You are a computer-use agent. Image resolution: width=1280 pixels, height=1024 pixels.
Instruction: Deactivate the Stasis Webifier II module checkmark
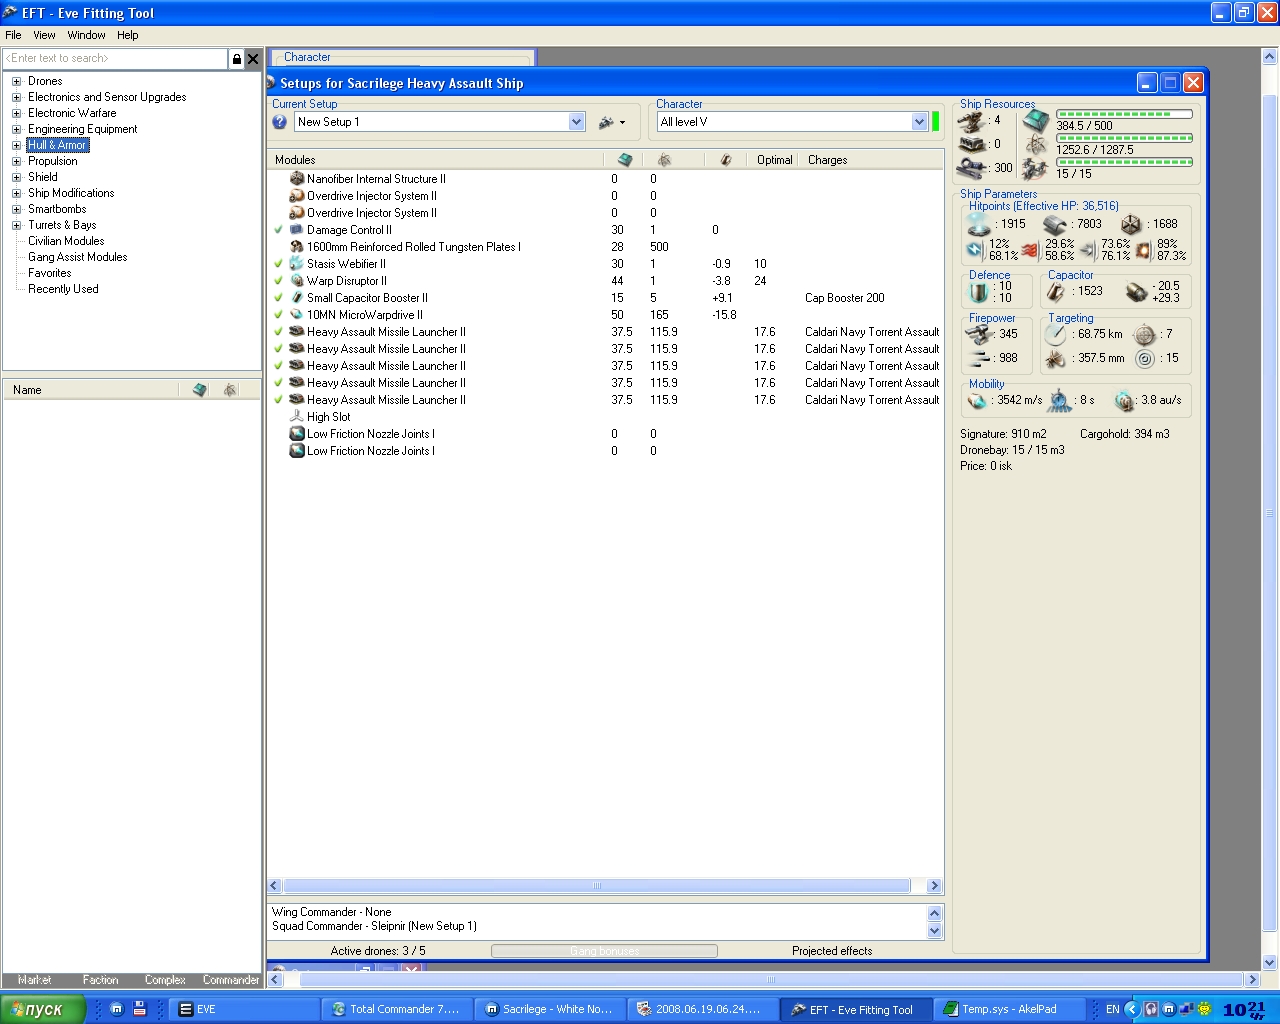pos(279,264)
